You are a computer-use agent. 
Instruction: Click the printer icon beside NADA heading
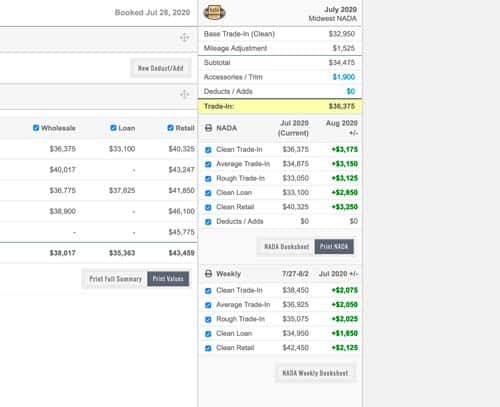[208, 128]
